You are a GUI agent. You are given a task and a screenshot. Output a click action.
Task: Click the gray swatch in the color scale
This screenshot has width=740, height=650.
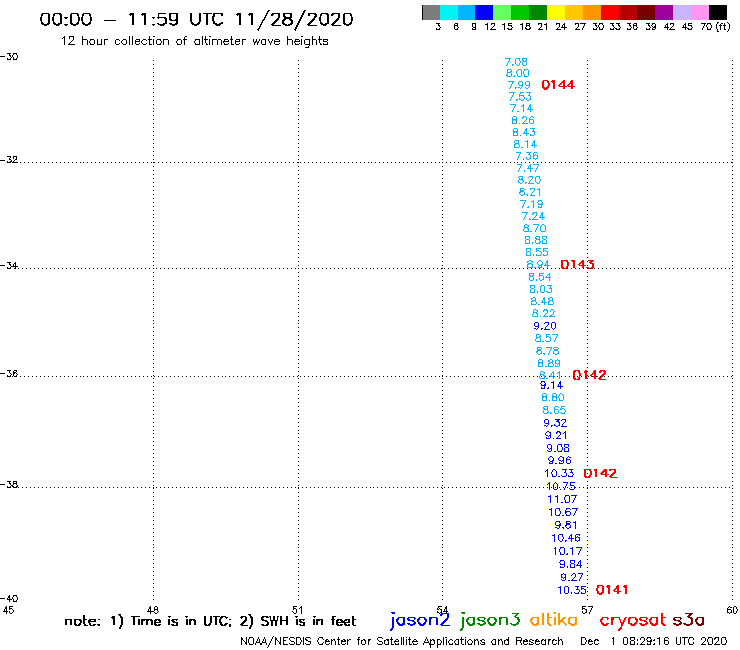(x=431, y=12)
